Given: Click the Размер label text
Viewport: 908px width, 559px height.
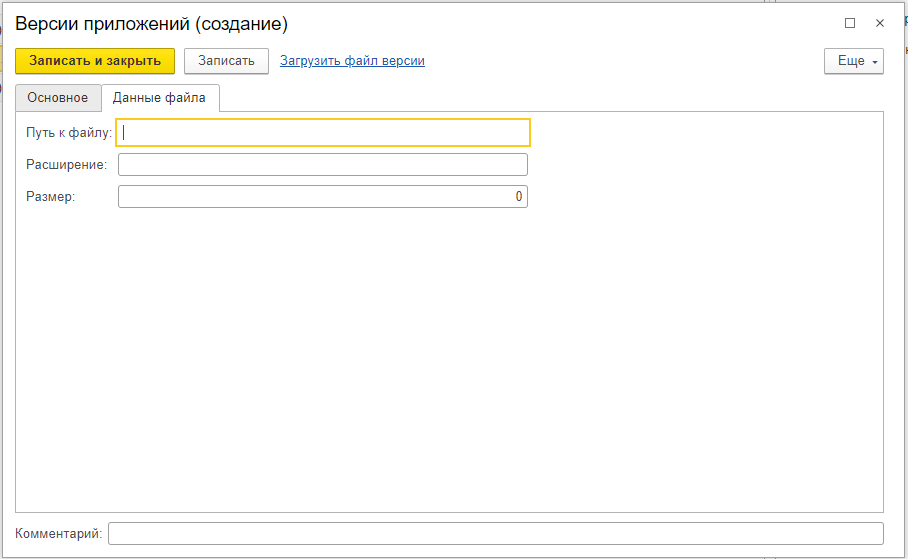Looking at the screenshot, I should [50, 196].
